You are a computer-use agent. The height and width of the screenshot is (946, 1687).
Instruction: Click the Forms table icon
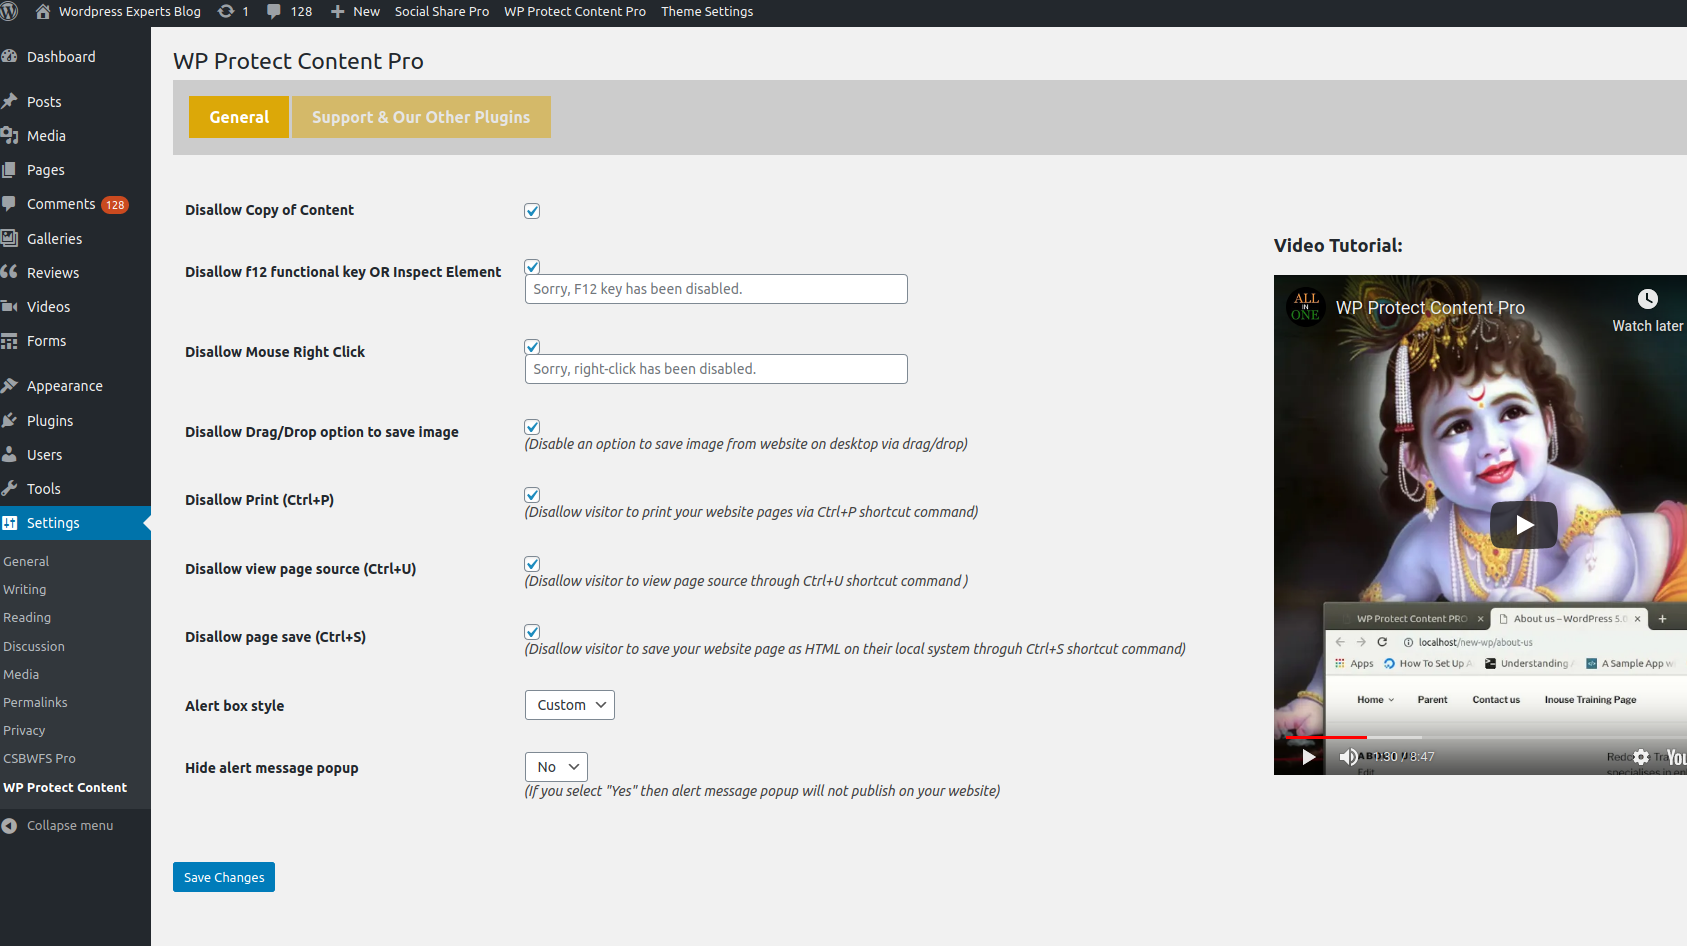coord(10,341)
